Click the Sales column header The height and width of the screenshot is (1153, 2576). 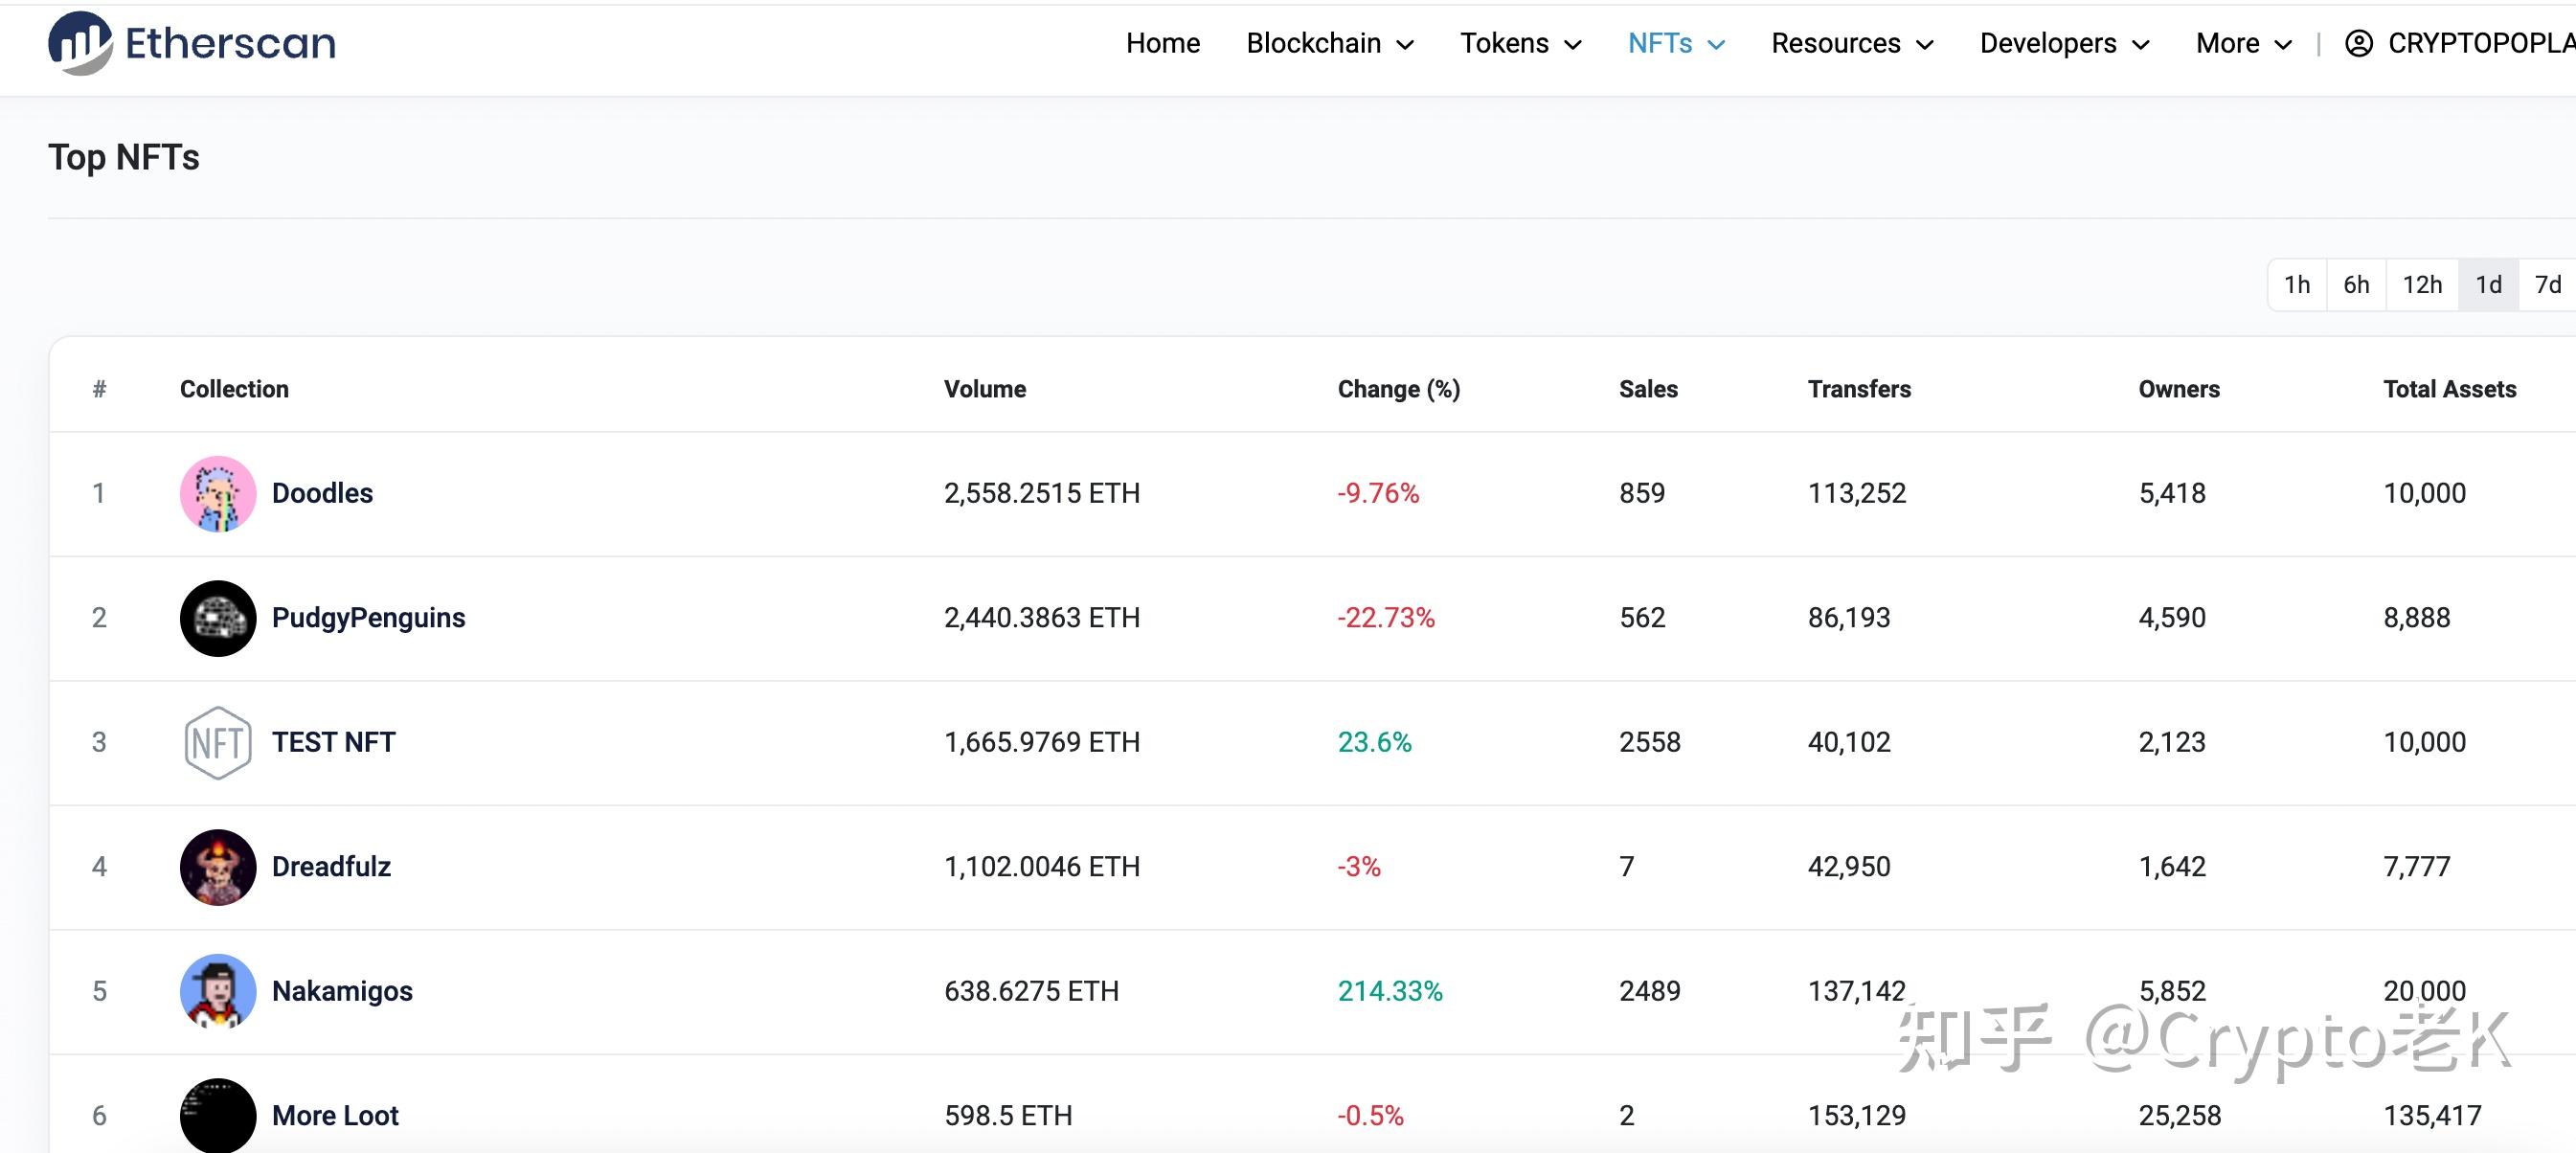coord(1648,389)
